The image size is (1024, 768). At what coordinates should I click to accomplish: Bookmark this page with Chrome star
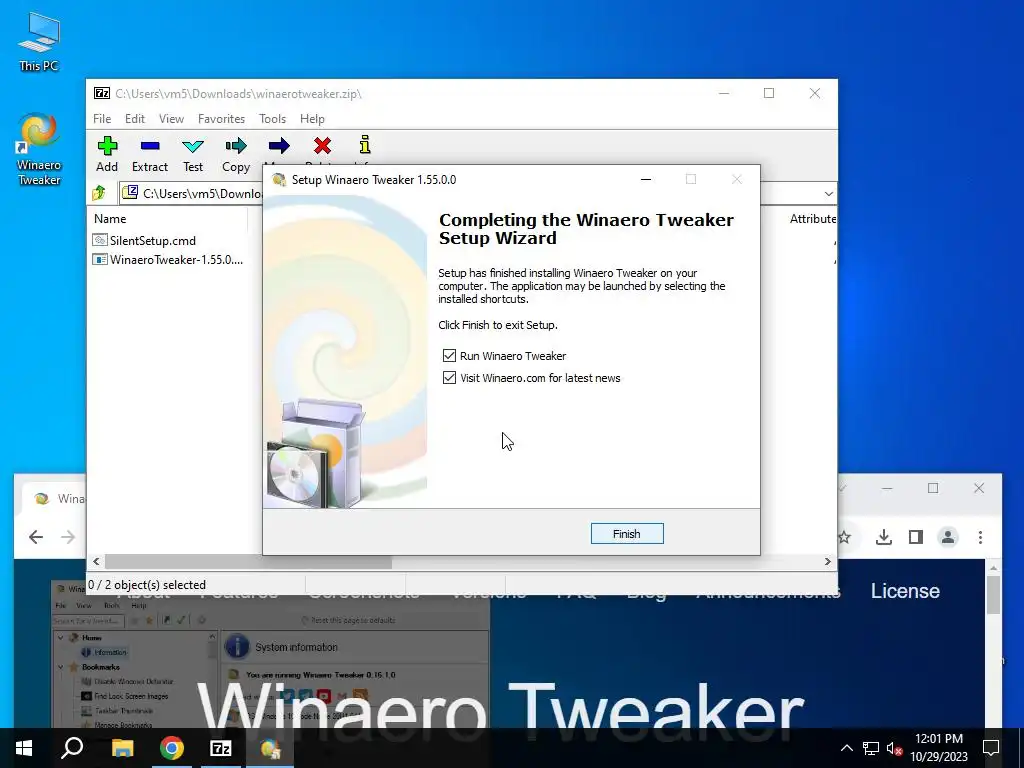(x=844, y=537)
